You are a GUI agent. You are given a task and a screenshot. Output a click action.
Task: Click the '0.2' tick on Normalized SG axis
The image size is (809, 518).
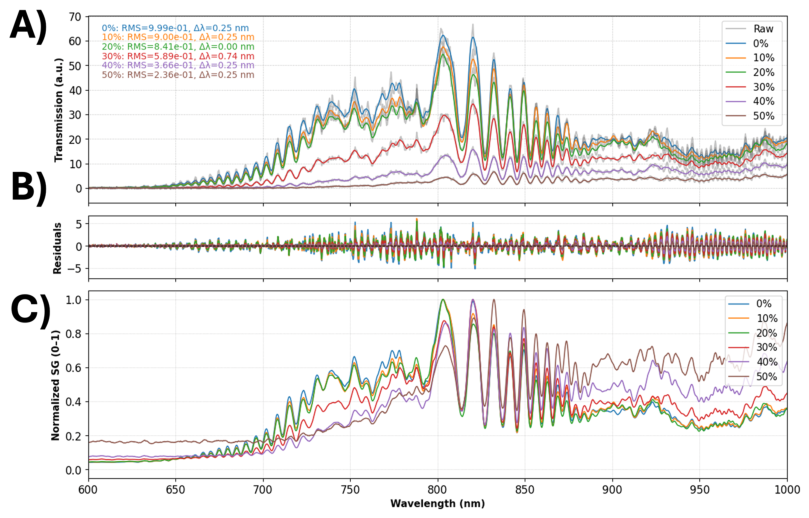[75, 436]
